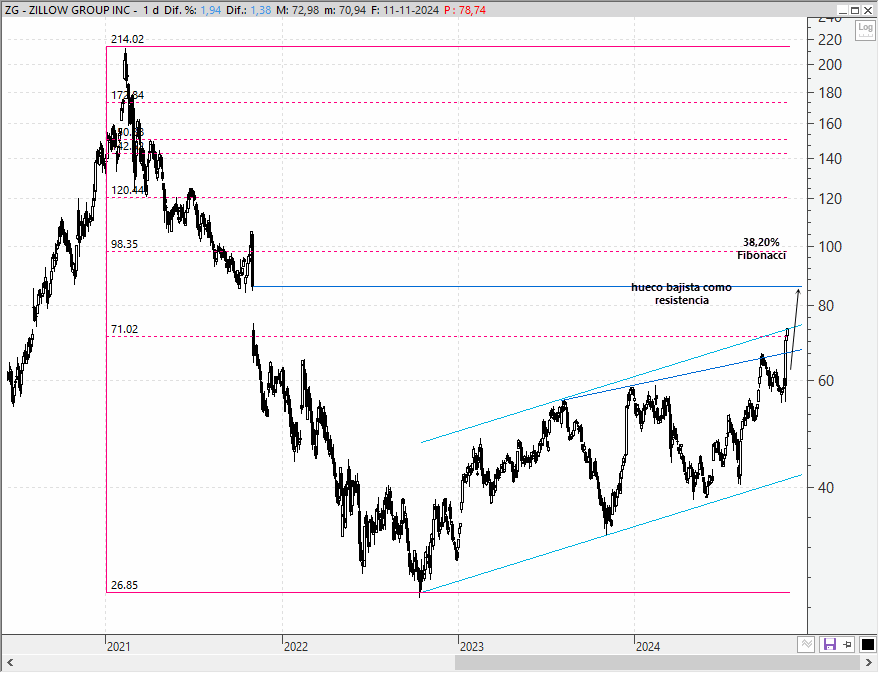
Task: Click the 2022 year label
Action: (295, 647)
